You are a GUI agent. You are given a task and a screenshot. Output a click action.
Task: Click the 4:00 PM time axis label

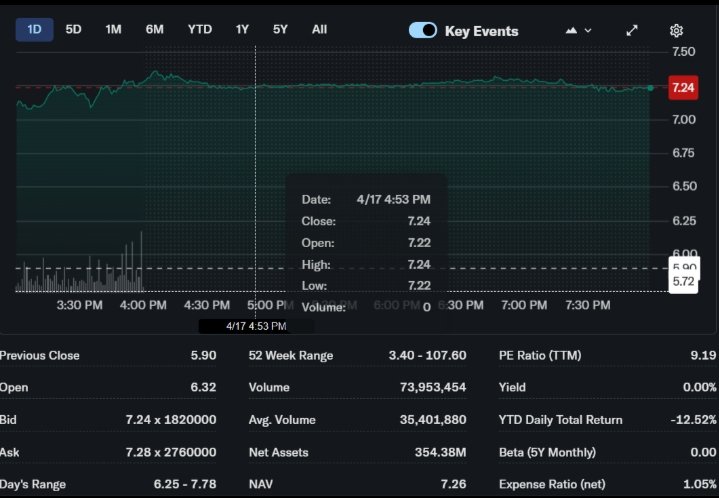(143, 305)
